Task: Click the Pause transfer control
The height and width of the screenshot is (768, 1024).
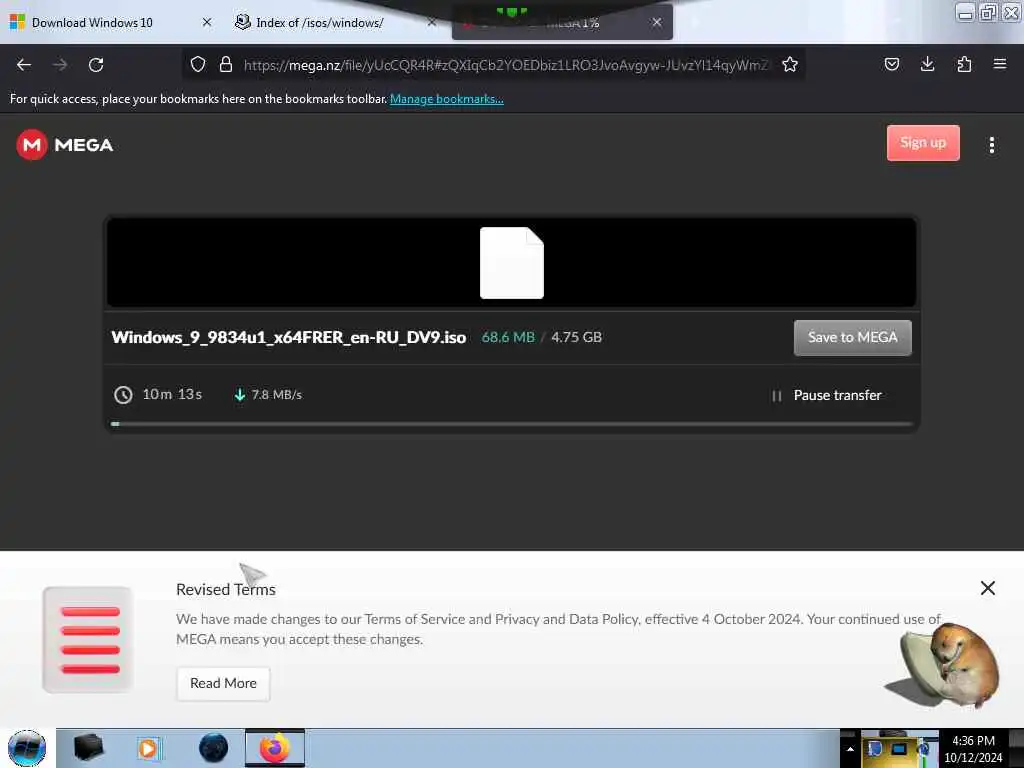Action: pyautogui.click(x=827, y=395)
